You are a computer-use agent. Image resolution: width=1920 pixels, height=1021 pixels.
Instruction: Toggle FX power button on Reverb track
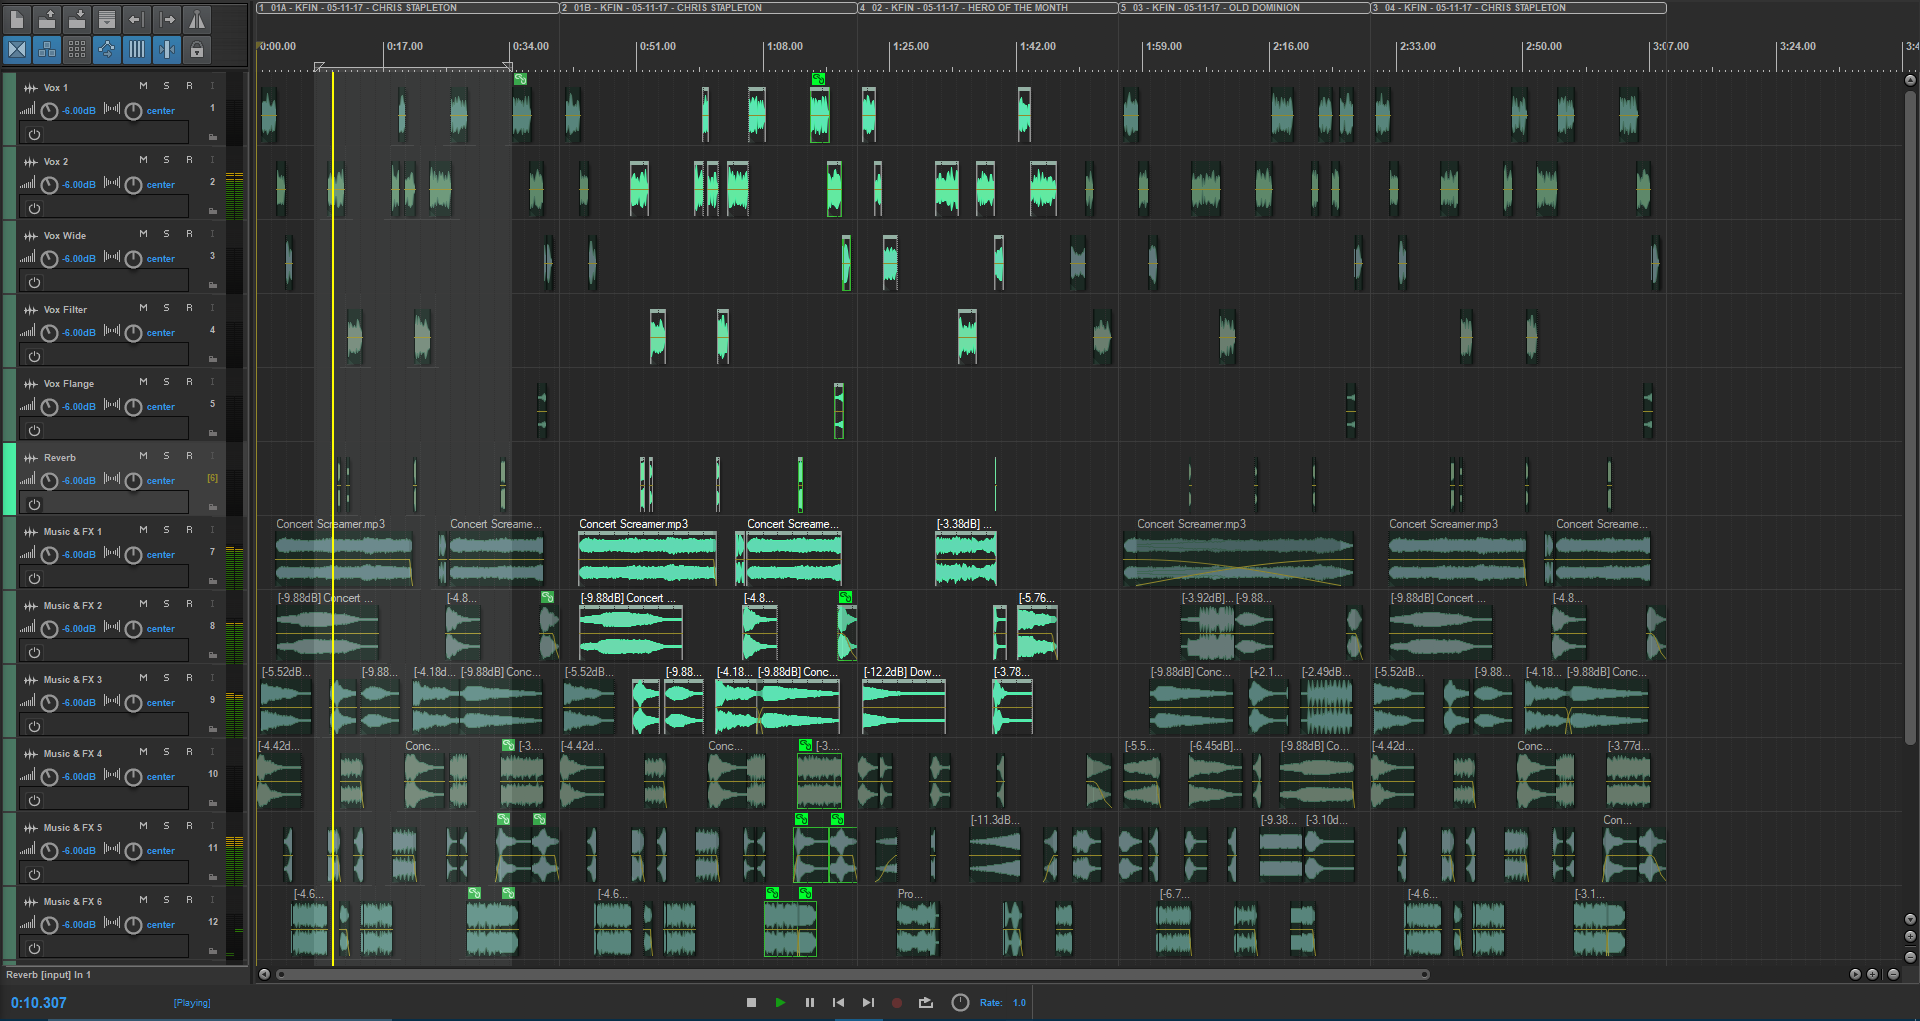34,504
